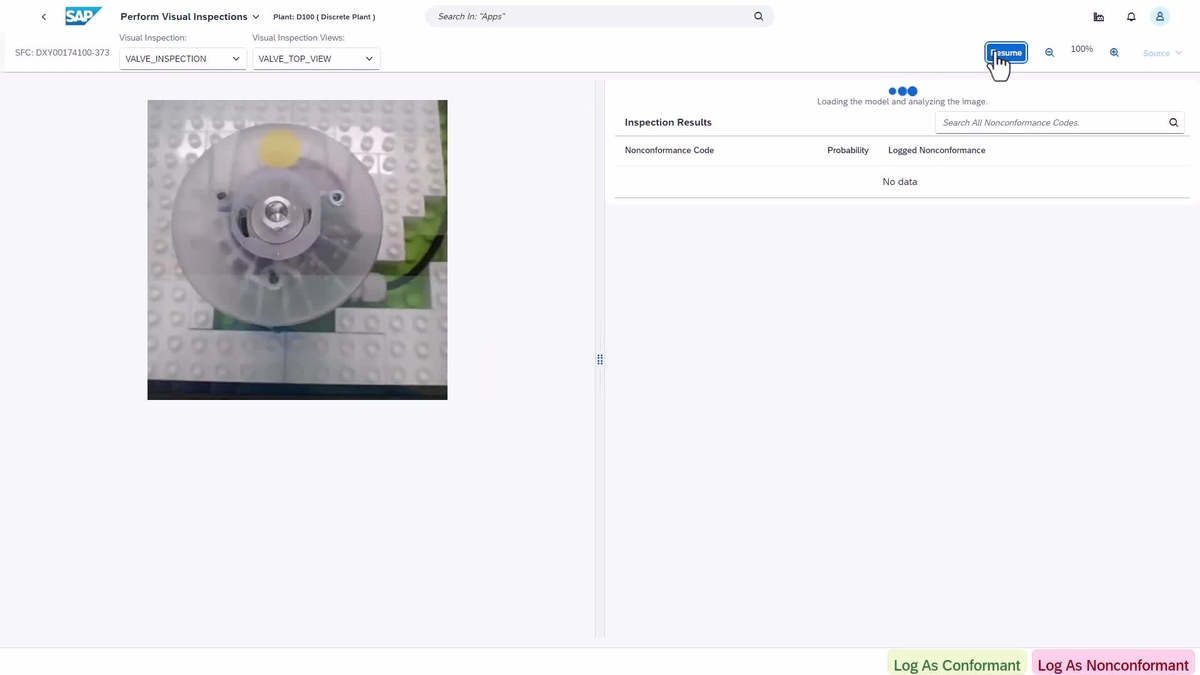Click Log As Nonconformant
The image size is (1200, 675).
click(x=1112, y=664)
